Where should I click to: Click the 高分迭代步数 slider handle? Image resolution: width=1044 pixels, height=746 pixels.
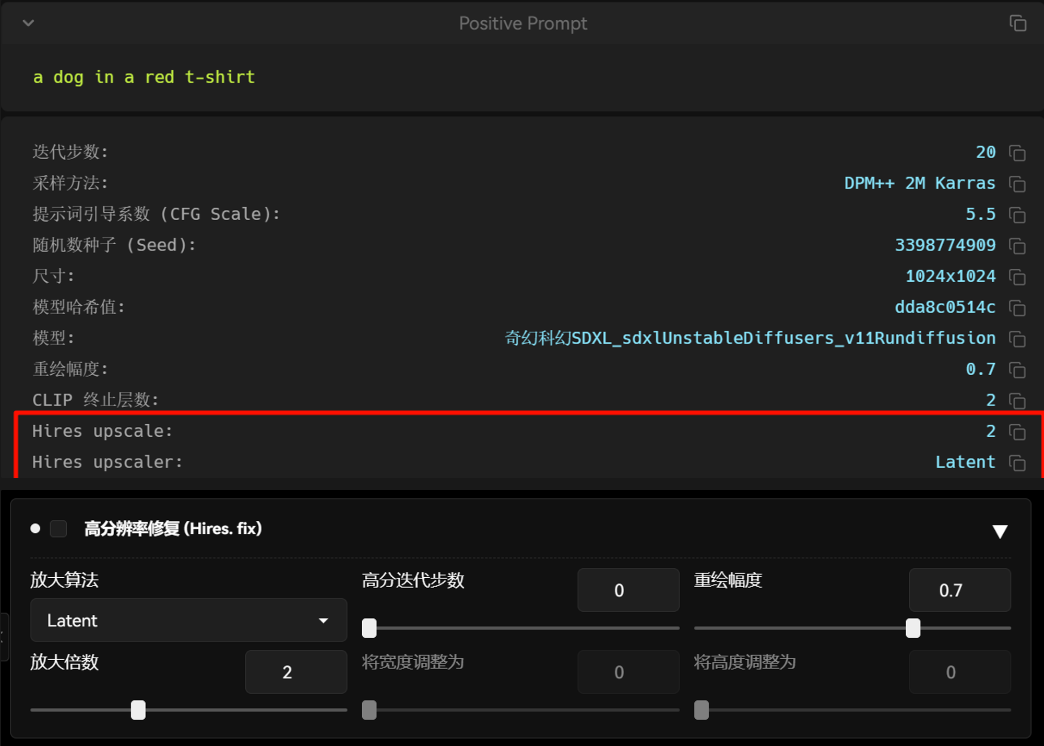point(369,628)
